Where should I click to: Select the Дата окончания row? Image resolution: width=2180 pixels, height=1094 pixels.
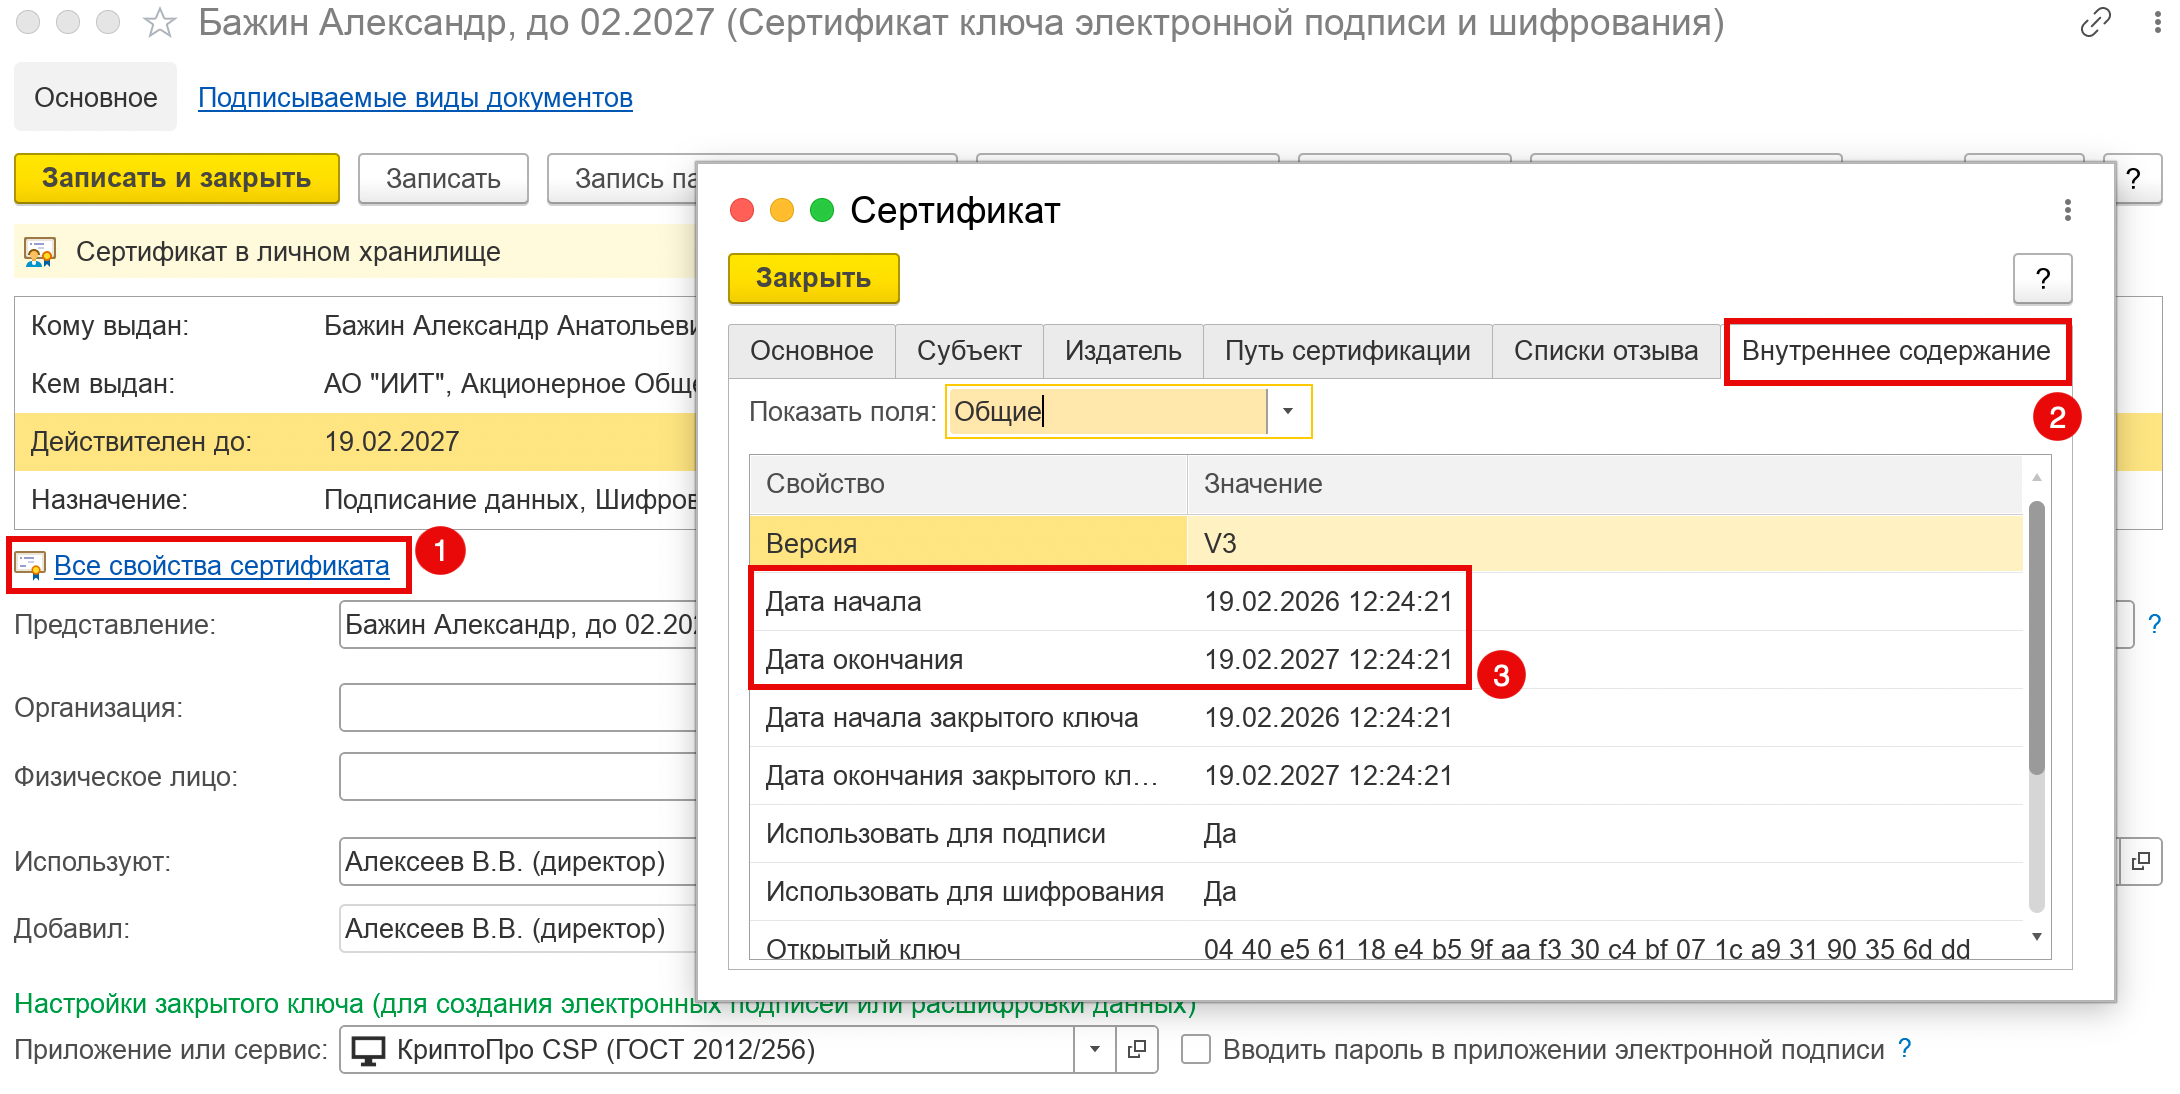(x=1386, y=659)
